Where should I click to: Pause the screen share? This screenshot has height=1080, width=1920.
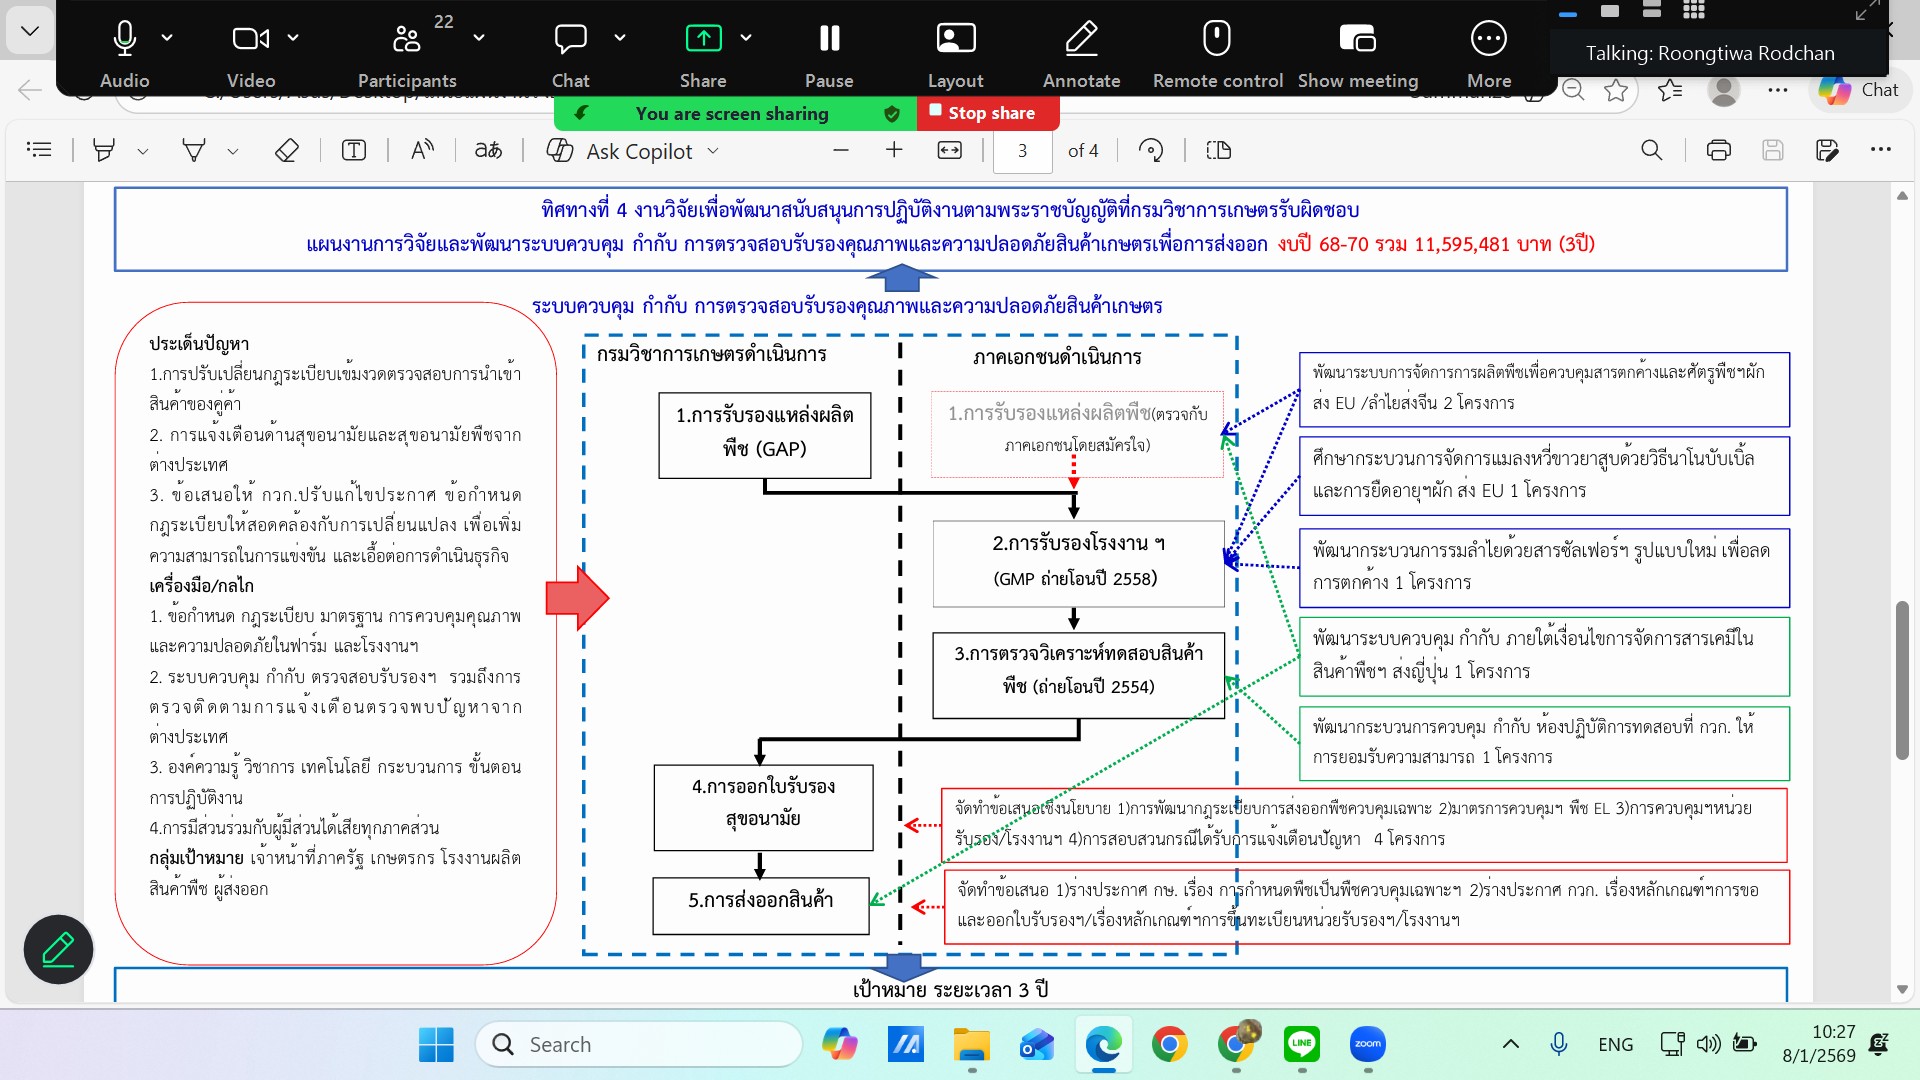click(829, 39)
